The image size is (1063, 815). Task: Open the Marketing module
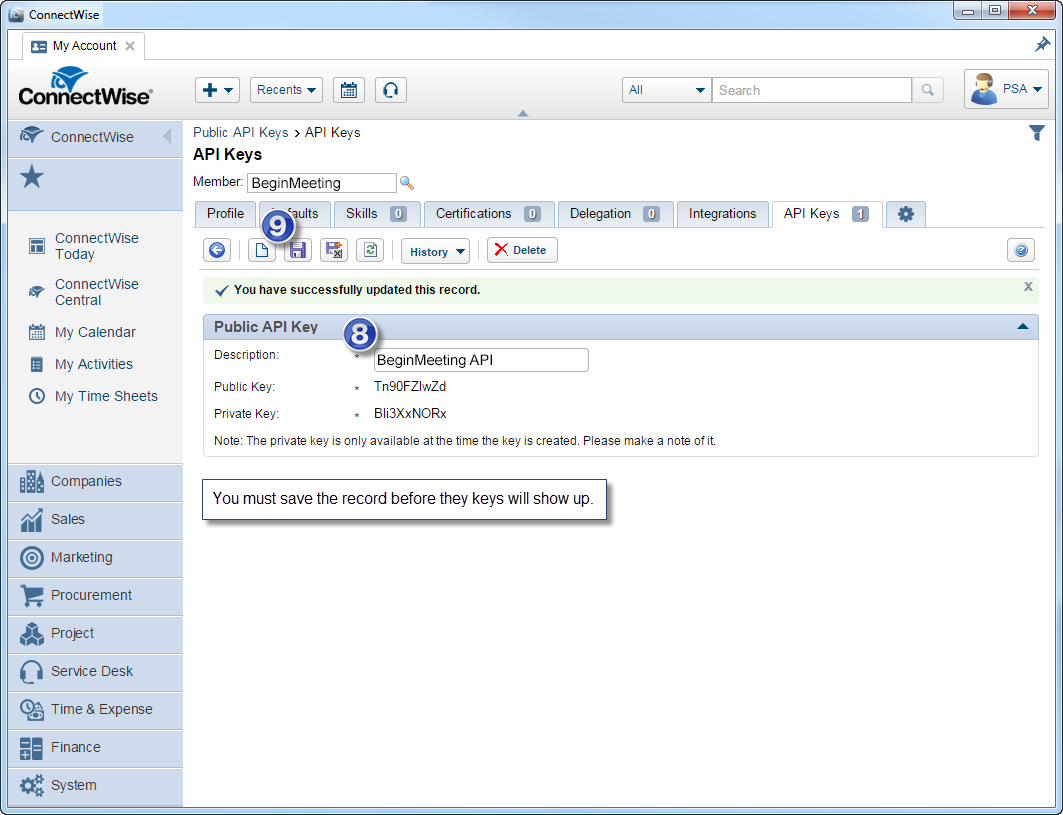tap(96, 558)
